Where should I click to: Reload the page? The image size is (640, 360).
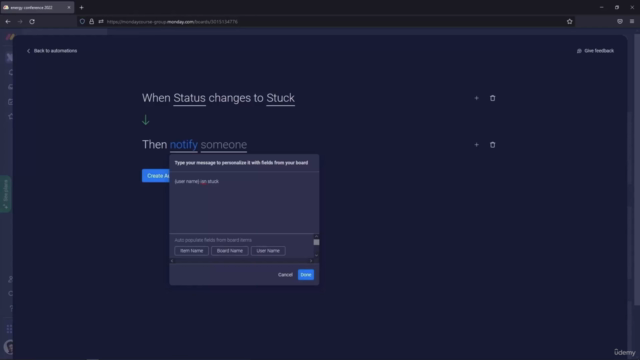coord(32,22)
